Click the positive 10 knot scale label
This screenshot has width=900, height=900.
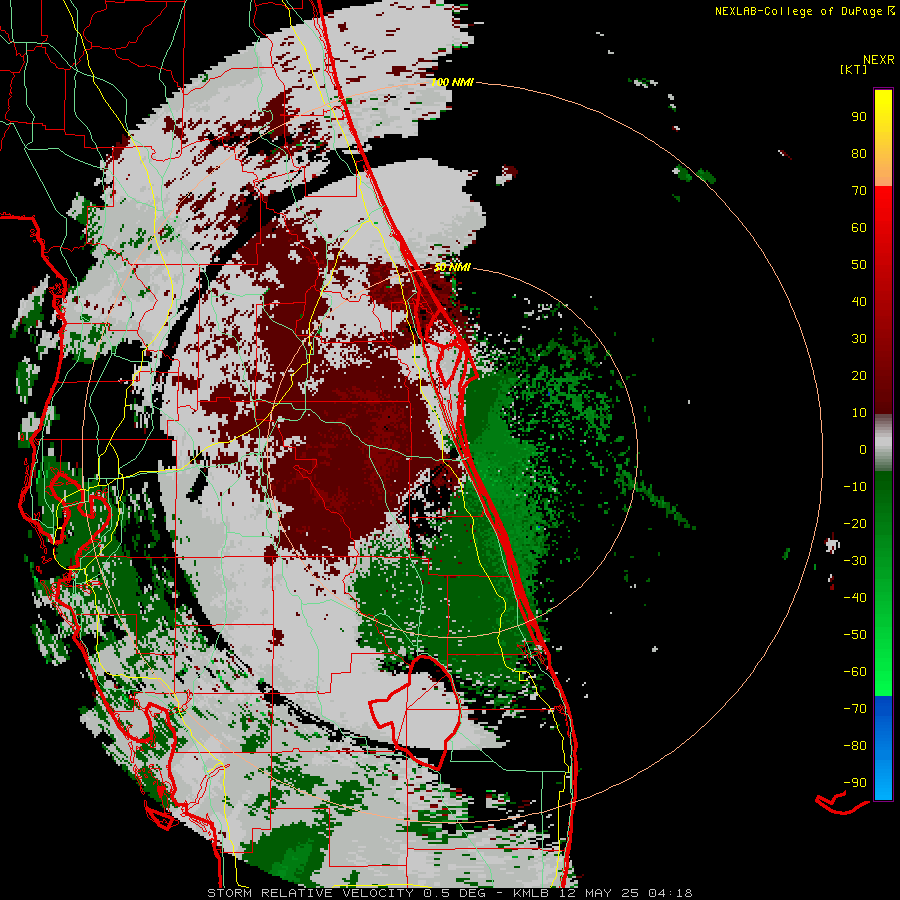859,413
